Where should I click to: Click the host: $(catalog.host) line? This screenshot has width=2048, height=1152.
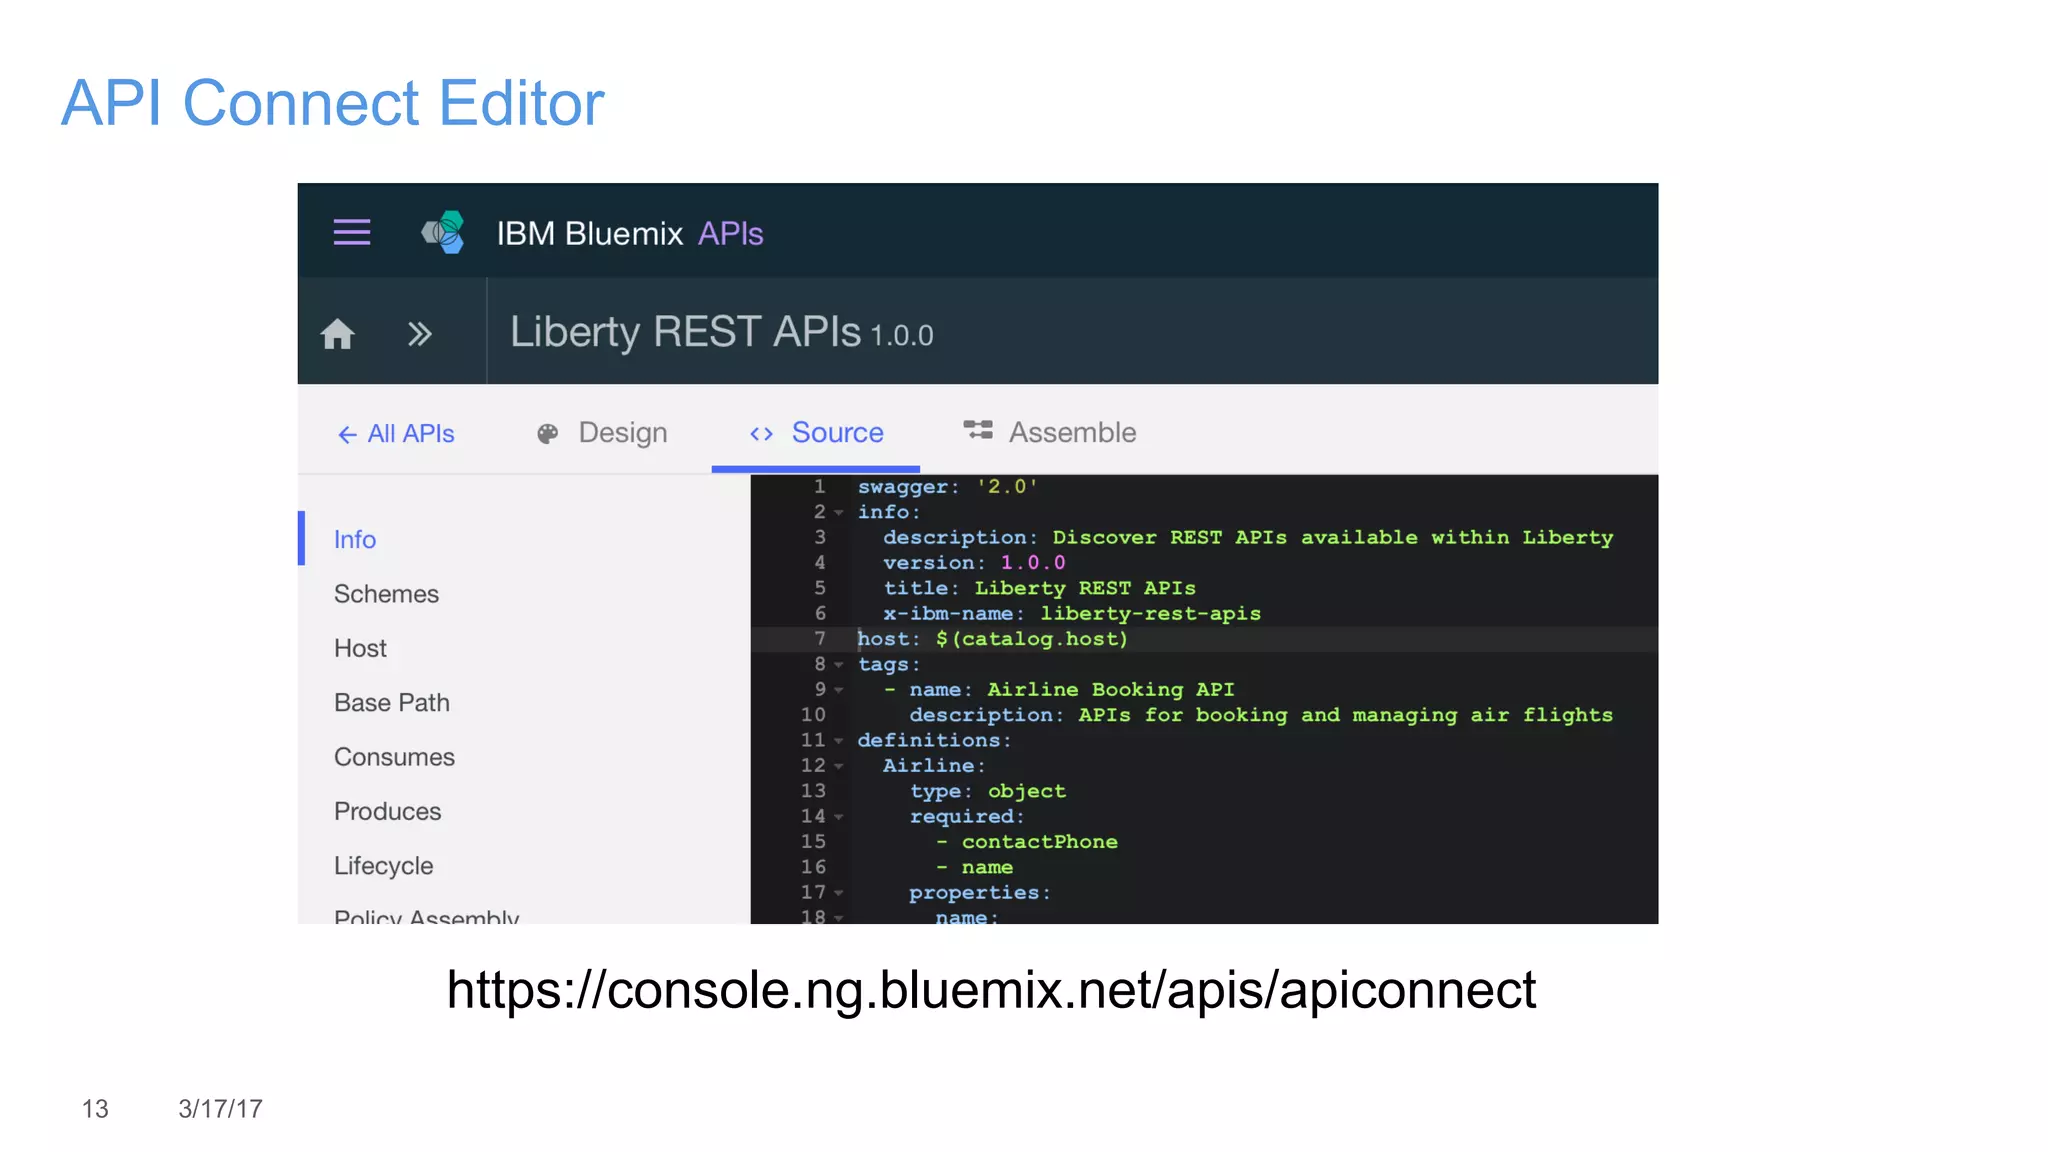click(992, 639)
